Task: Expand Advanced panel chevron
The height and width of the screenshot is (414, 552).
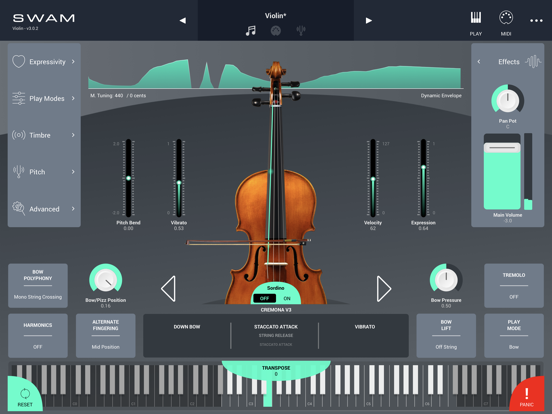Action: coord(73,208)
